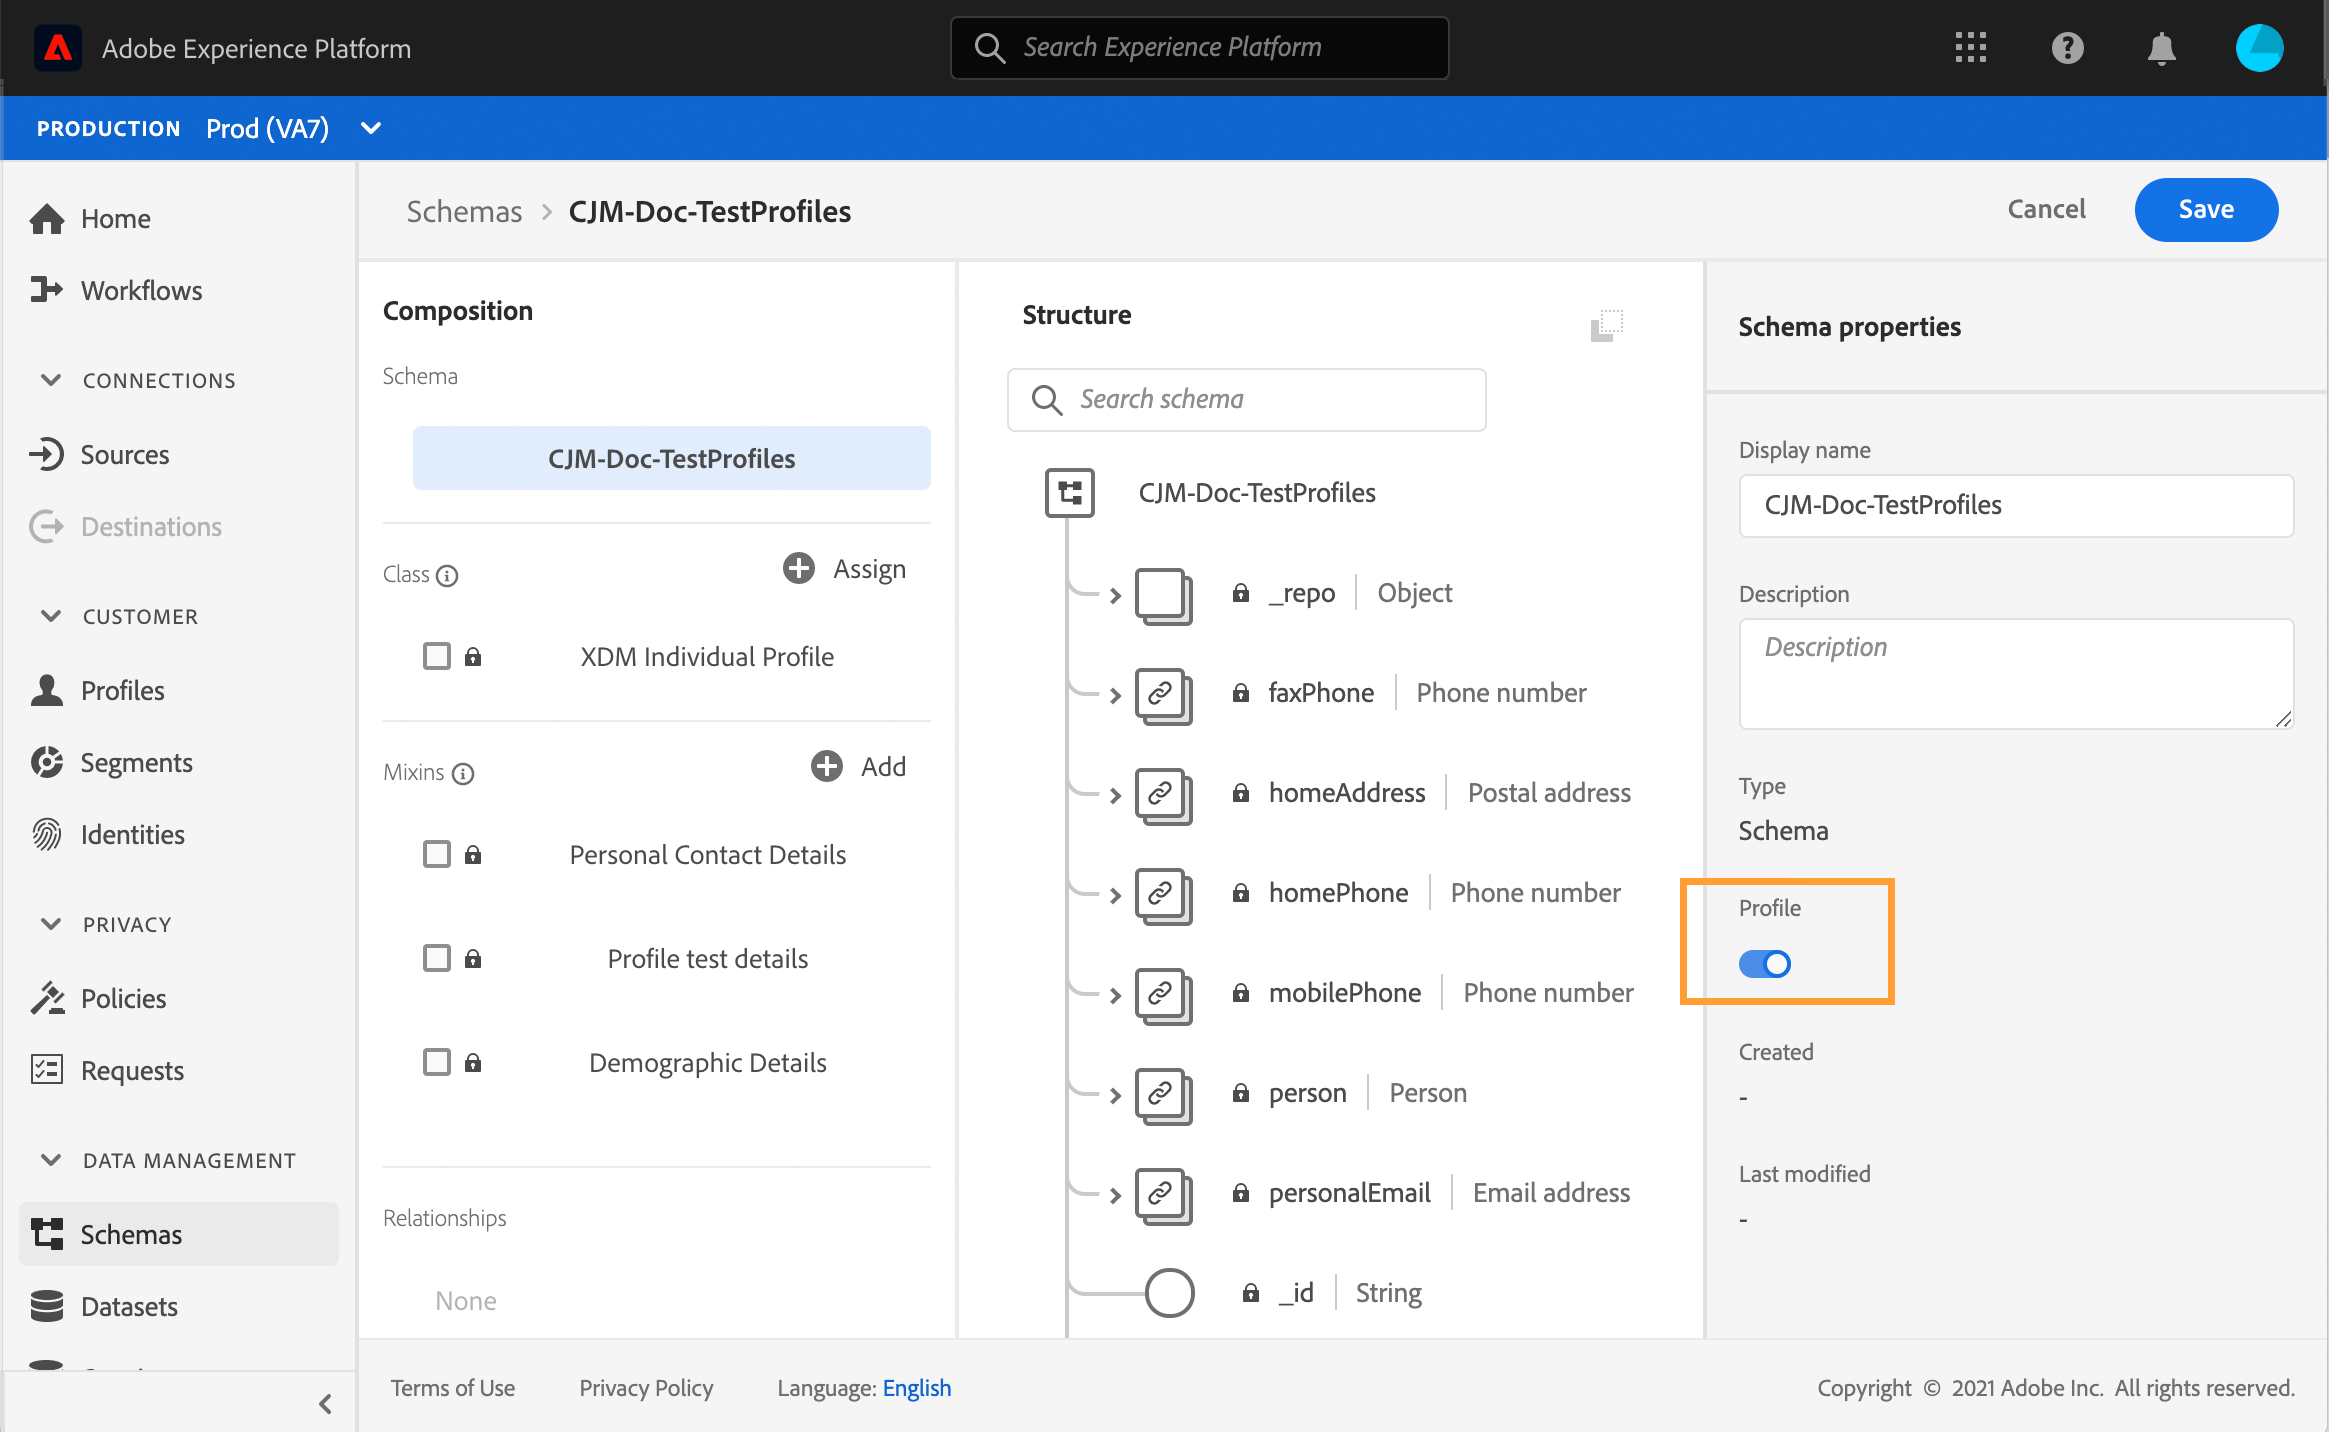
Task: Click the user profile avatar
Action: (x=2259, y=48)
